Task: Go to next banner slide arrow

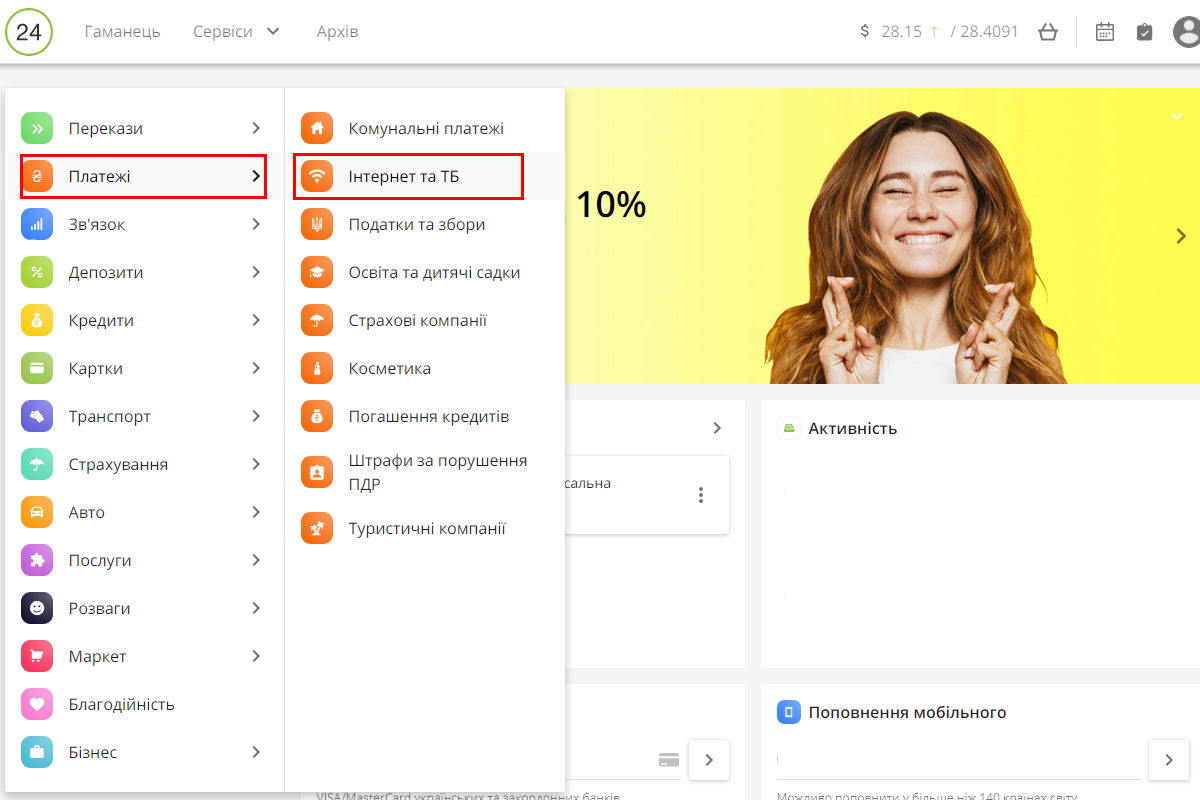Action: (1181, 236)
